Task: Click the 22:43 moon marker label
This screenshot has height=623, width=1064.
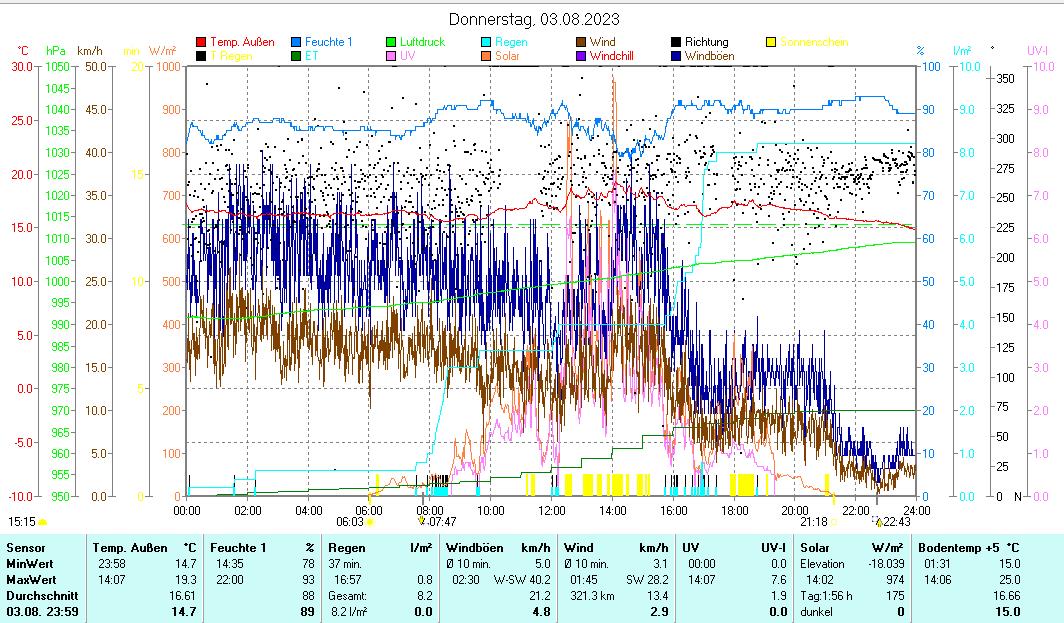Action: 896,521
